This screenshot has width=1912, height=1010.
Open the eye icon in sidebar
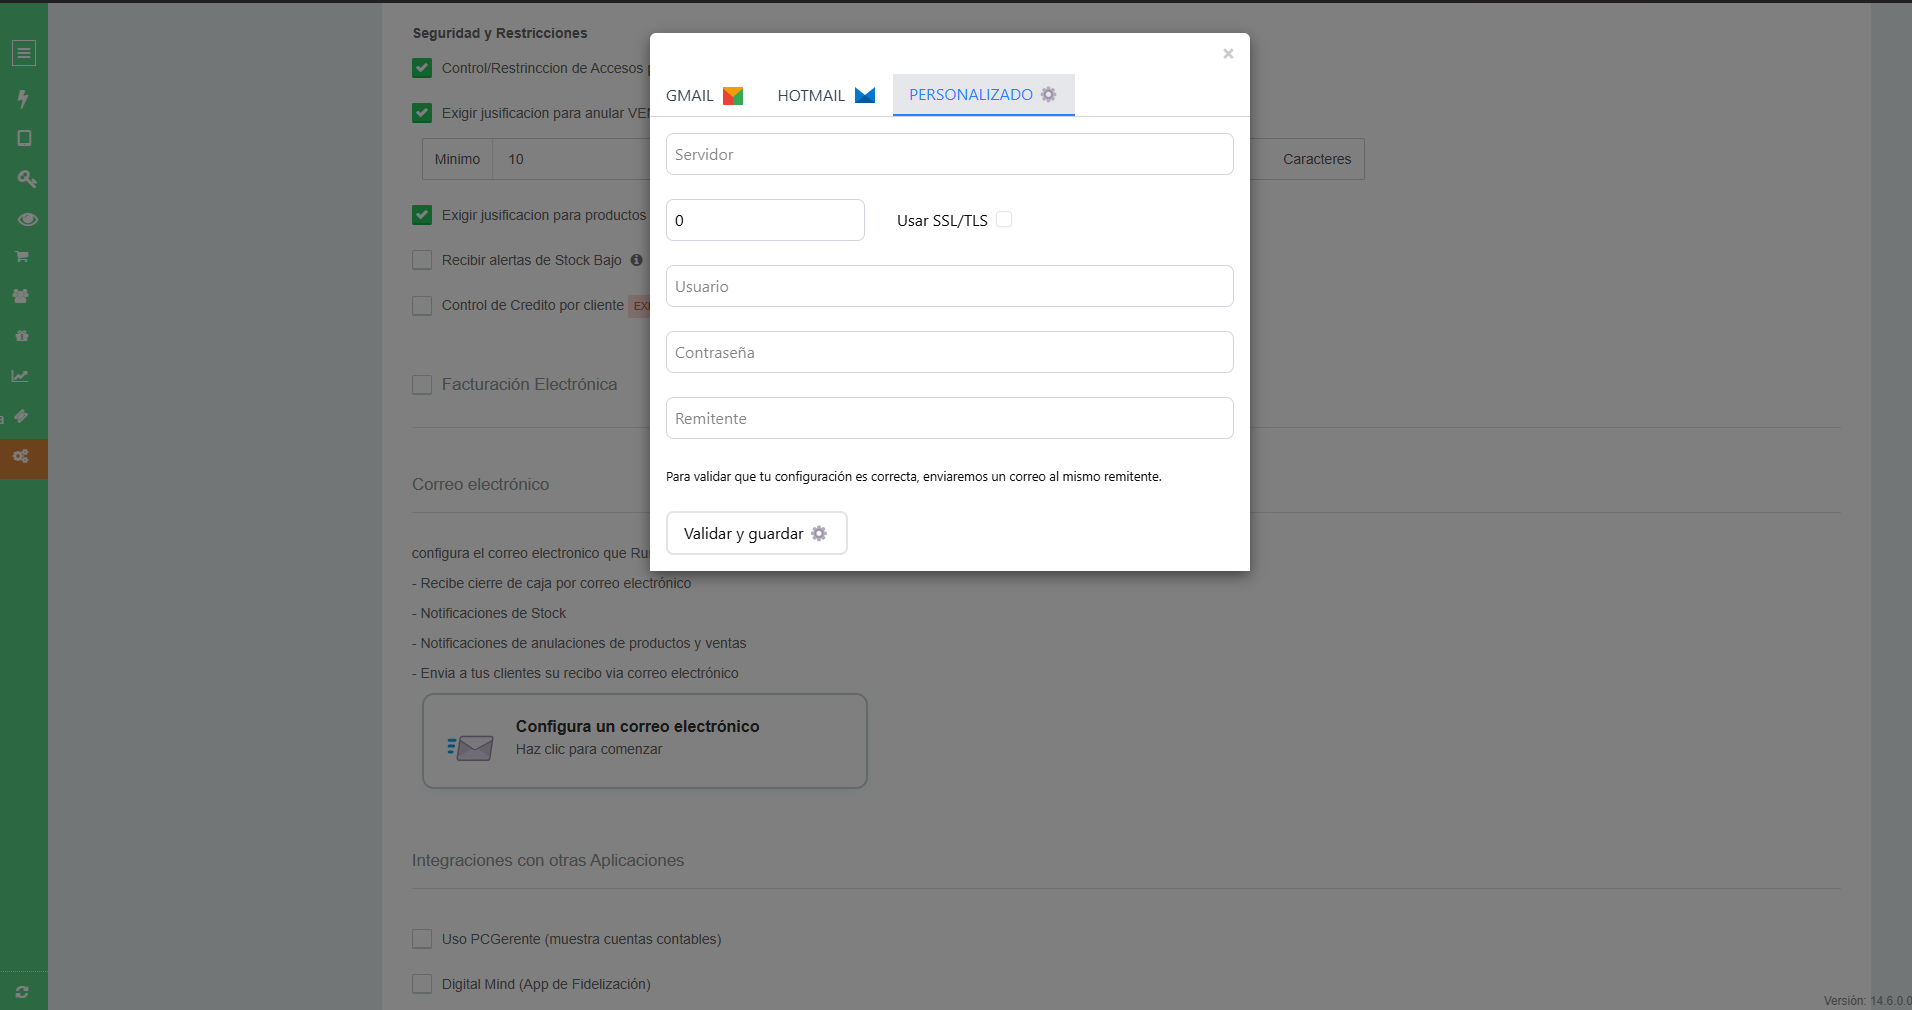tap(27, 219)
